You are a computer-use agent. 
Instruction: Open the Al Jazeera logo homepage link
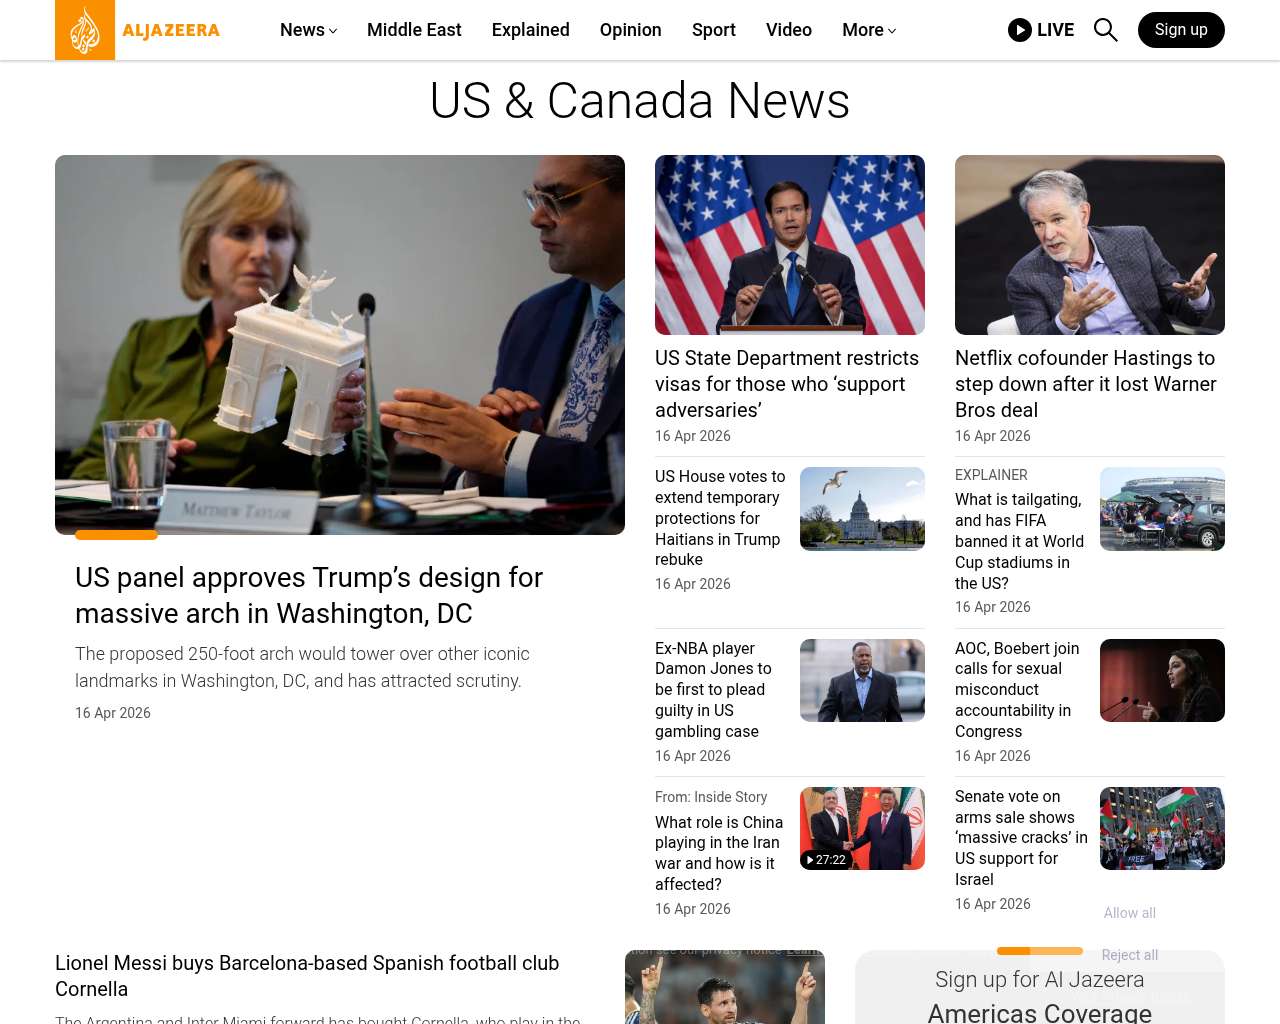[x=138, y=30]
